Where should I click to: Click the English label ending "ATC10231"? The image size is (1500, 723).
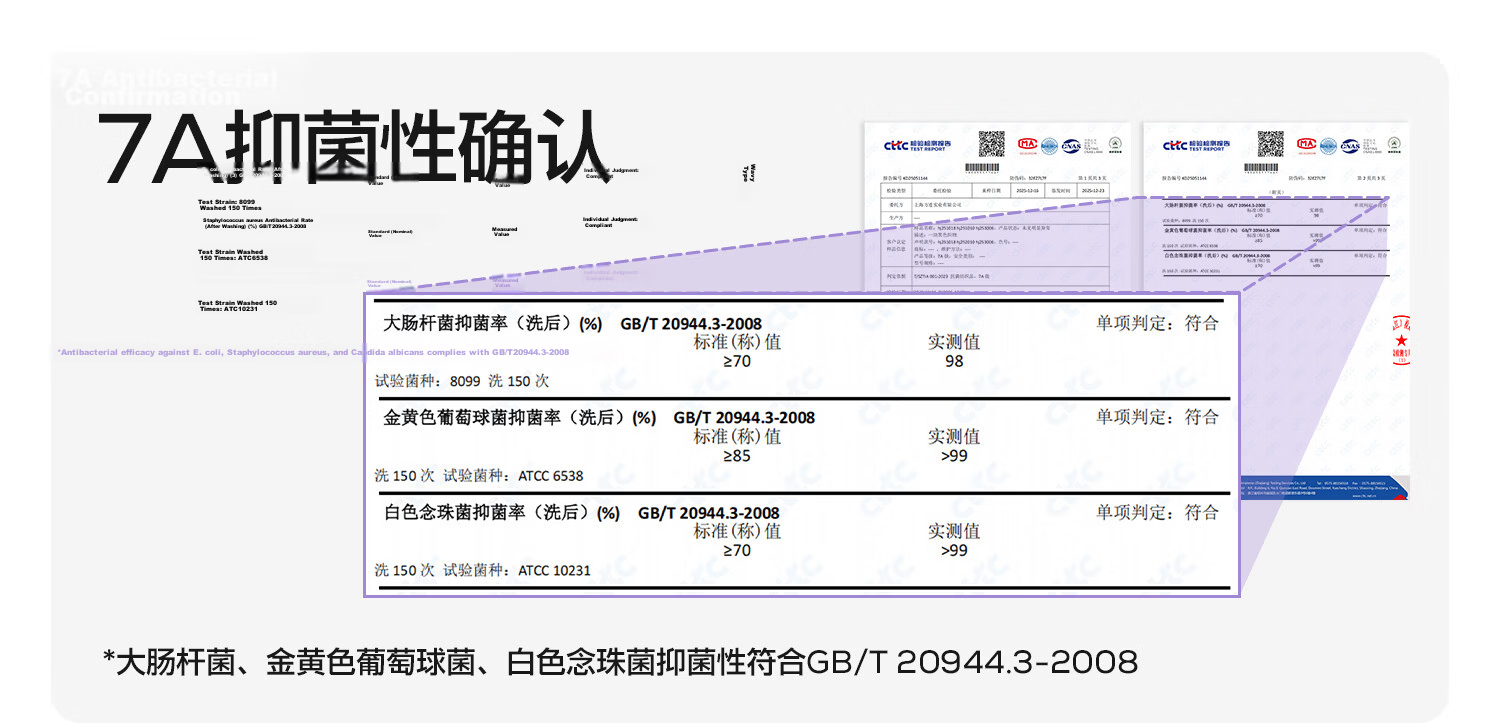(x=237, y=306)
